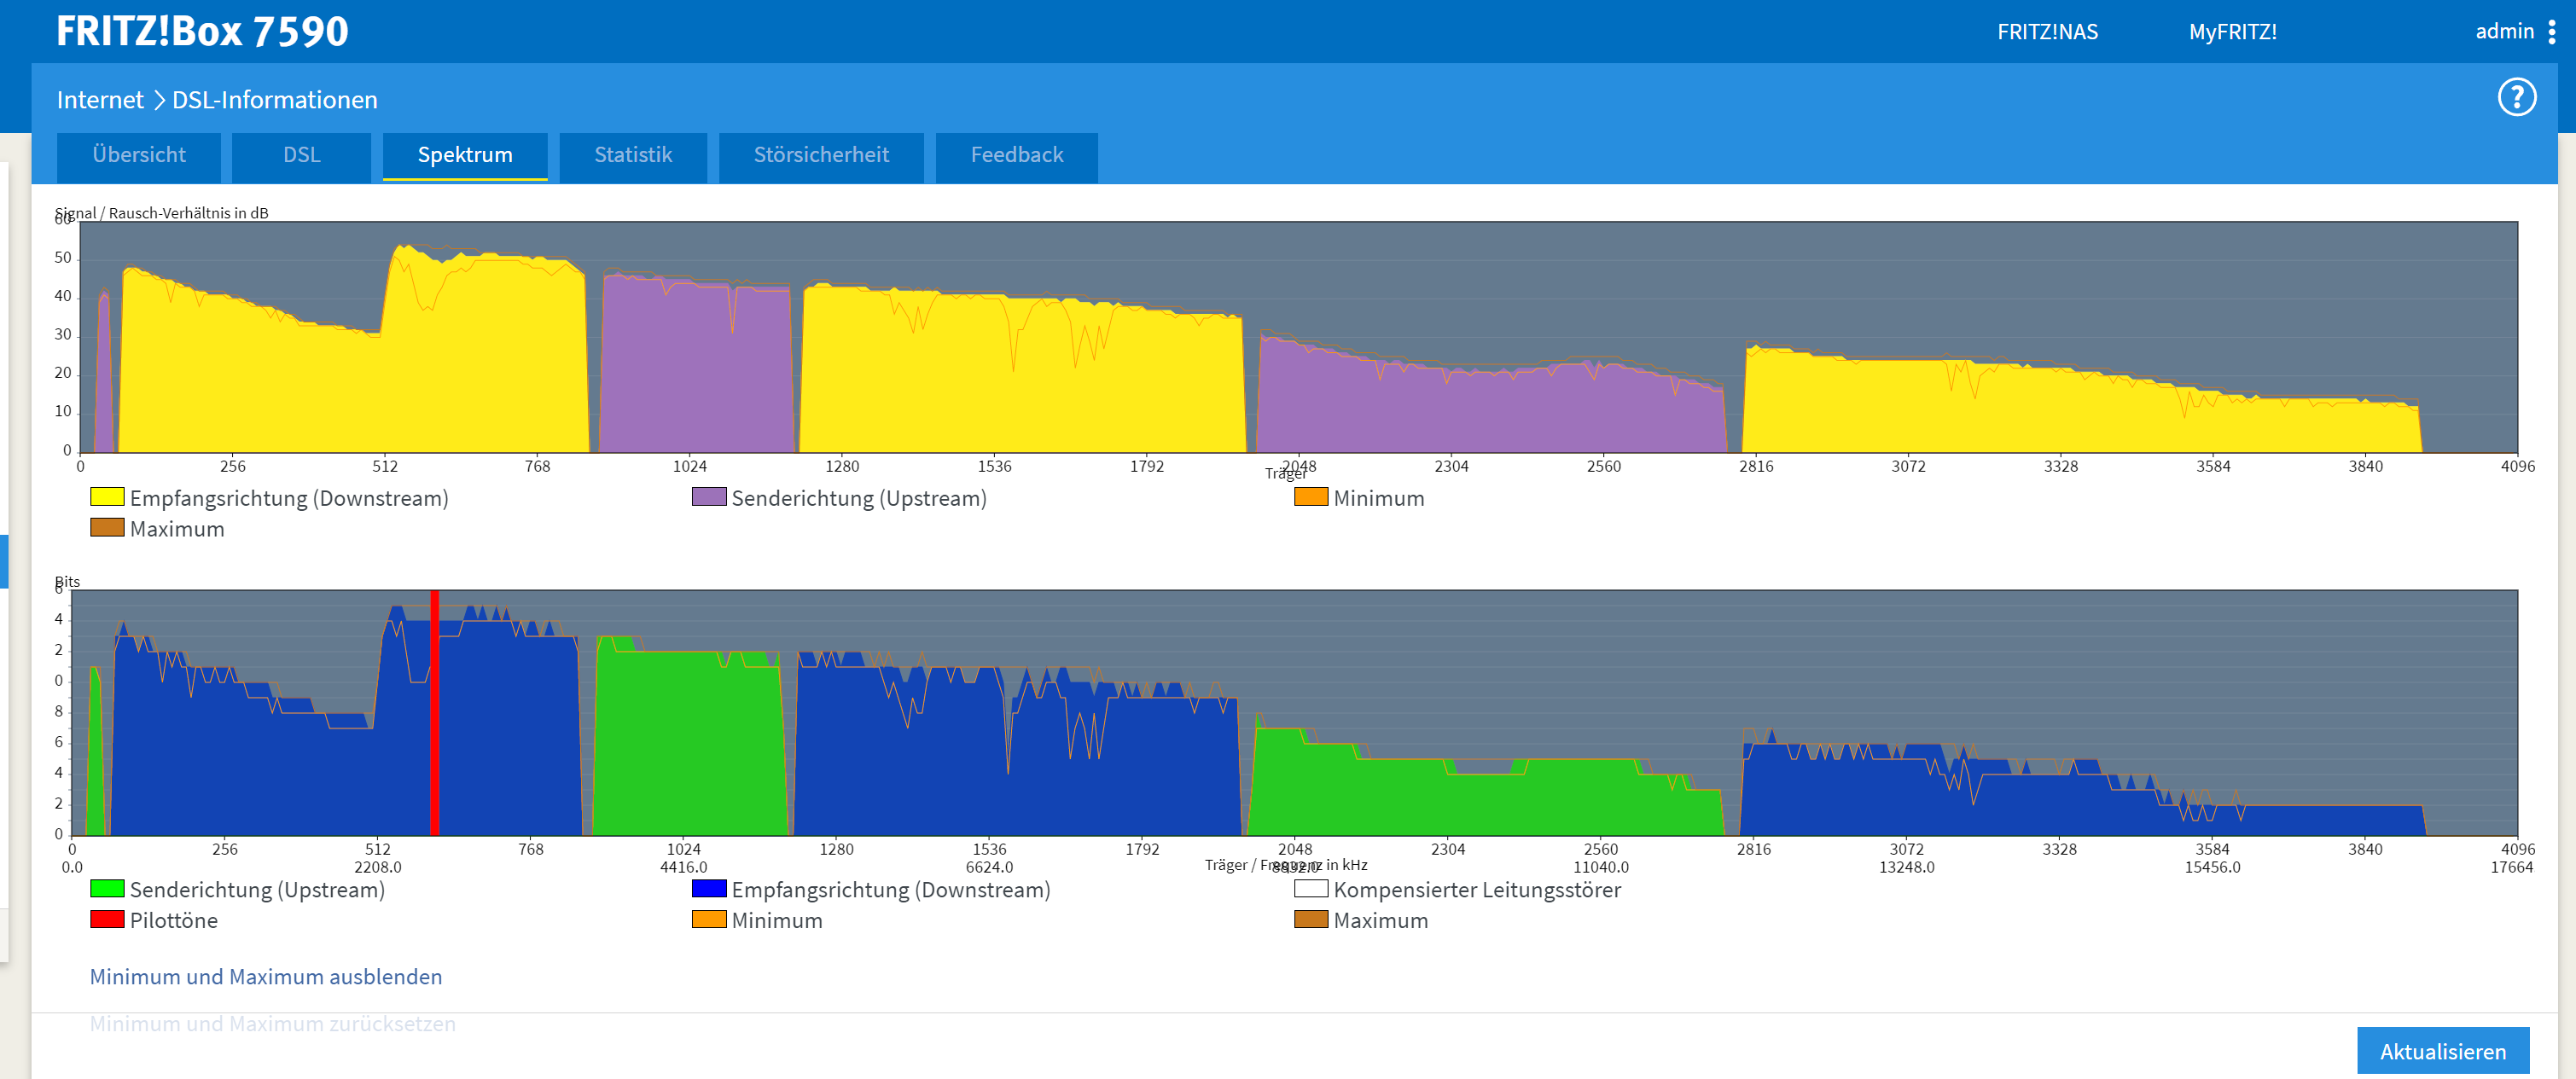Open the DSL tab
The width and height of the screenshot is (2576, 1079).
301,155
